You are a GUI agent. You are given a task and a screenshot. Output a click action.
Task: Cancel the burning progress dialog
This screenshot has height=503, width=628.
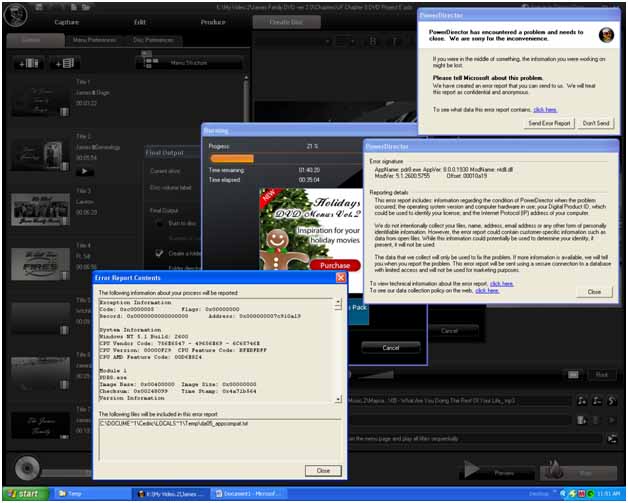pos(390,348)
